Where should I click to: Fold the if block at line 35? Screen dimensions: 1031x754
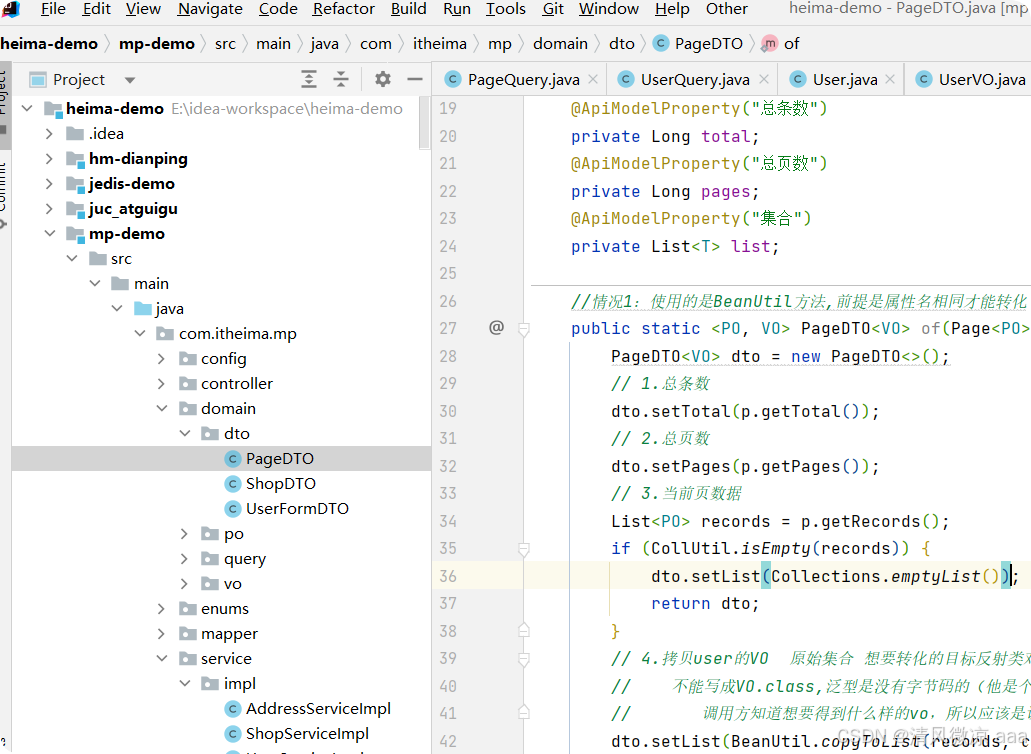(x=524, y=549)
